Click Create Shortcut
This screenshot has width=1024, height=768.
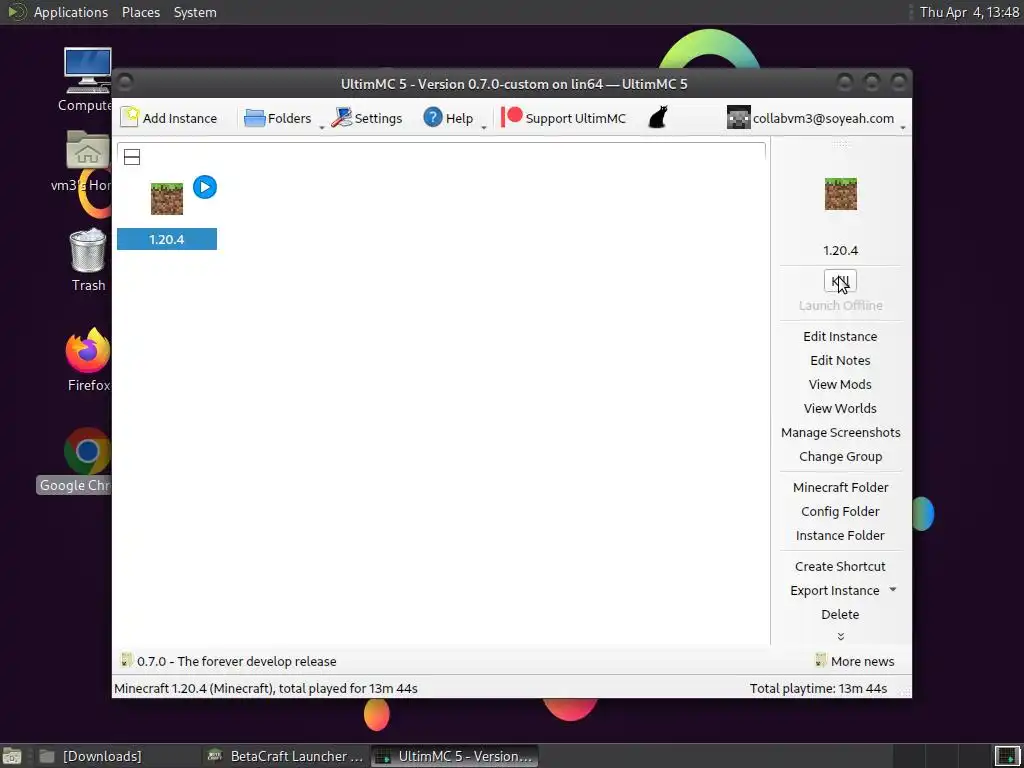point(840,566)
